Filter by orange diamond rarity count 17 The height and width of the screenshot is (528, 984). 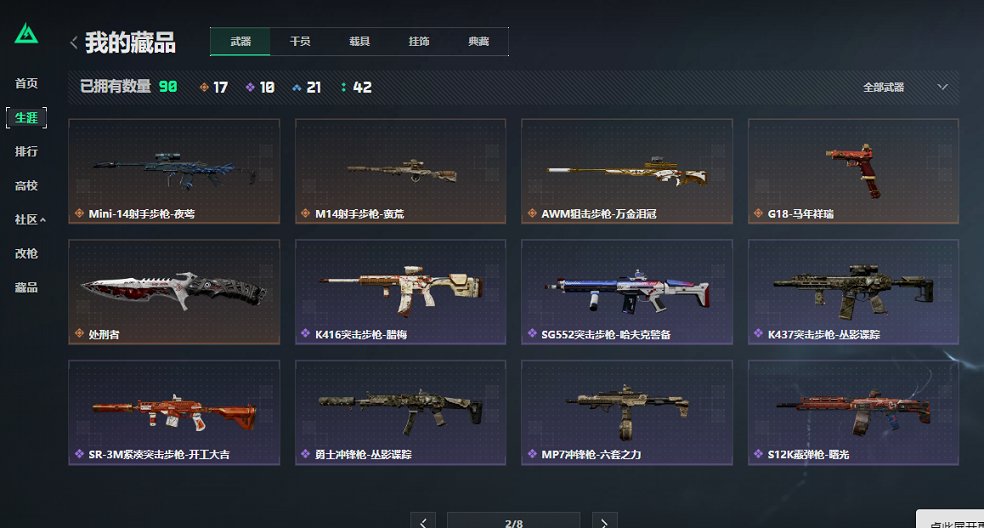click(x=213, y=87)
